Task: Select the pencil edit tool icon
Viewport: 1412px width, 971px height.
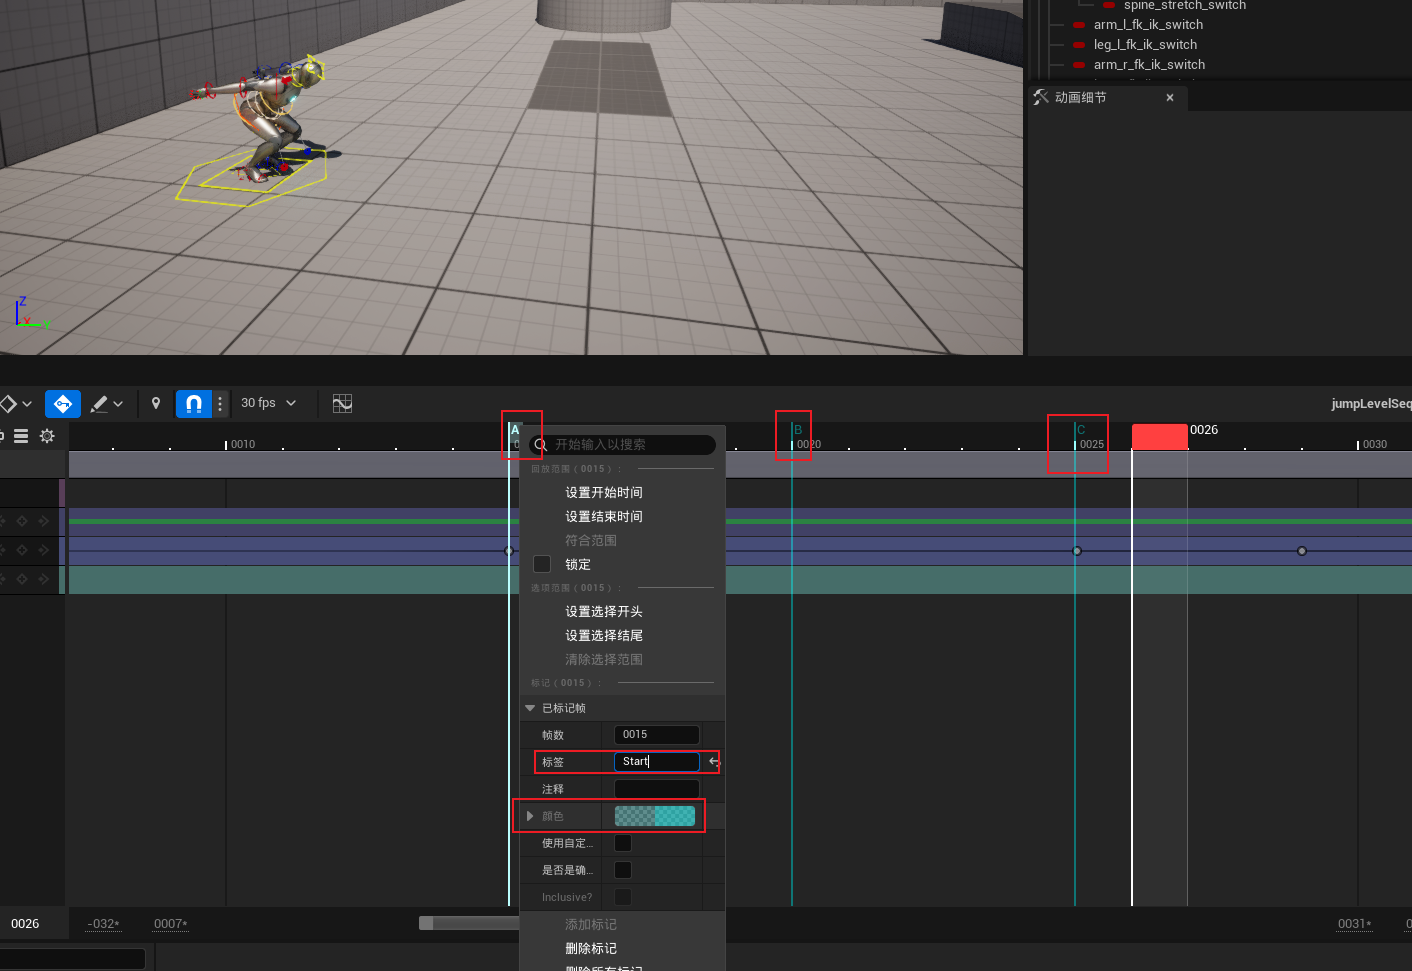Action: tap(99, 404)
